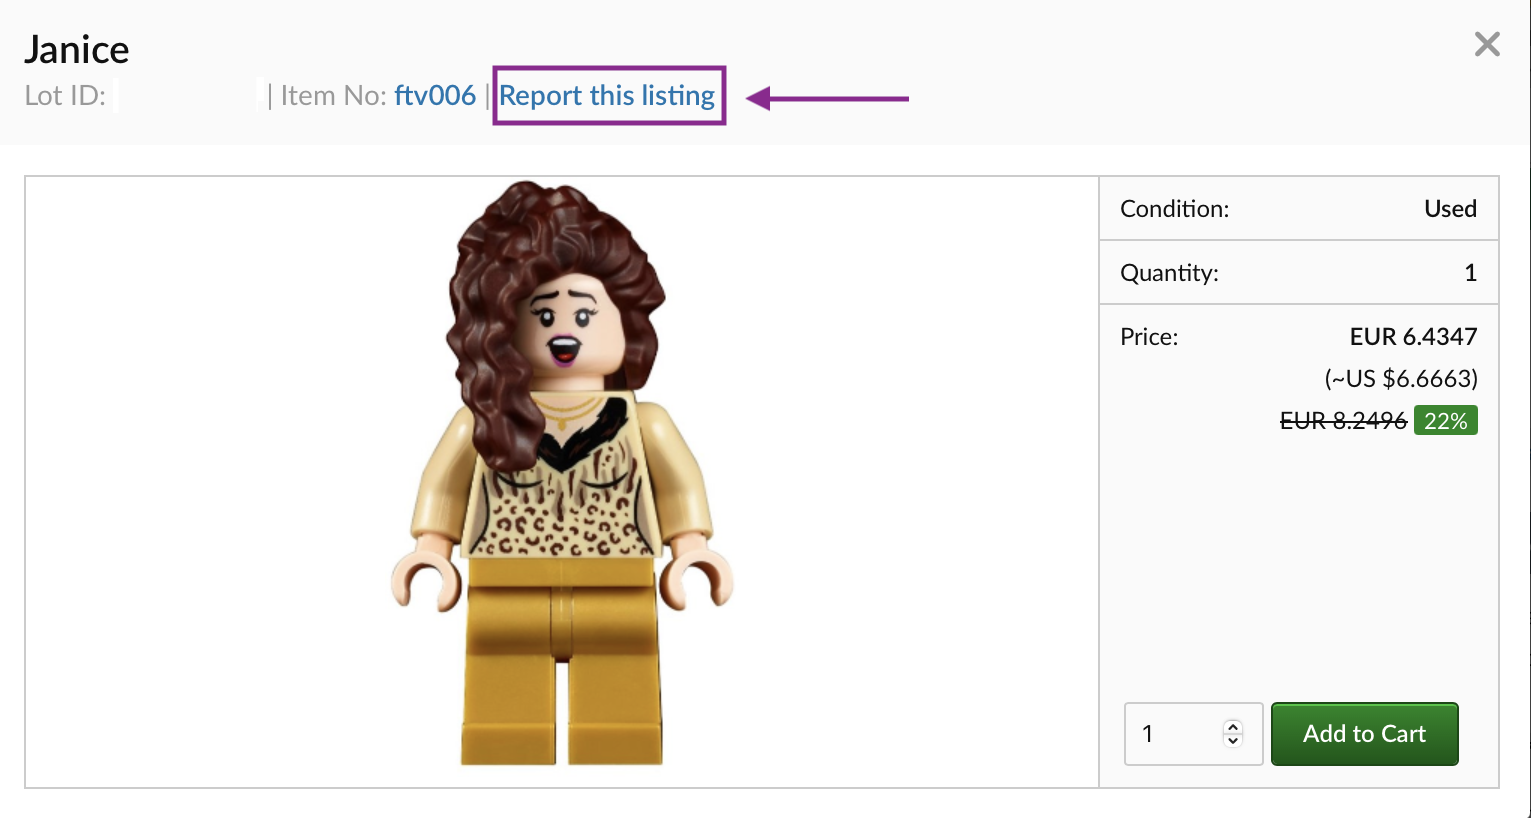Screen dimensions: 1531x818
Task: Select the Janice title heading
Action: coord(77,50)
